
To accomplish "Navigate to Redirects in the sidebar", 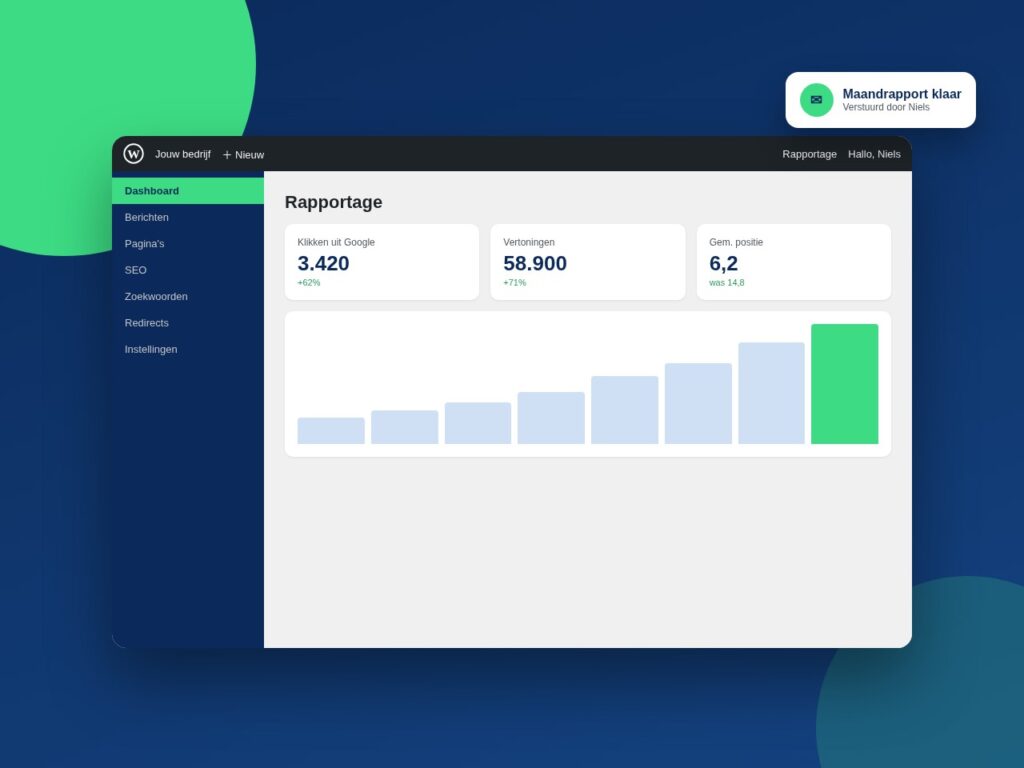I will pyautogui.click(x=188, y=323).
